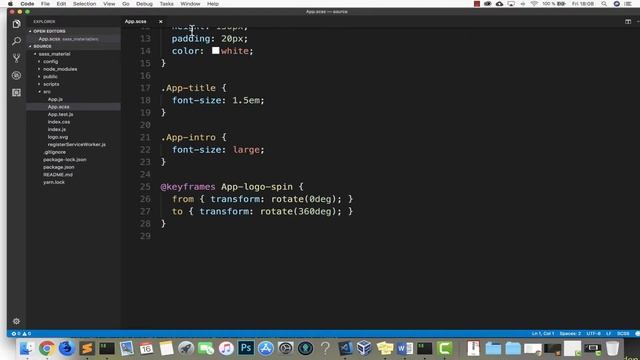
Task: Open the Window menu
Action: (190, 4)
